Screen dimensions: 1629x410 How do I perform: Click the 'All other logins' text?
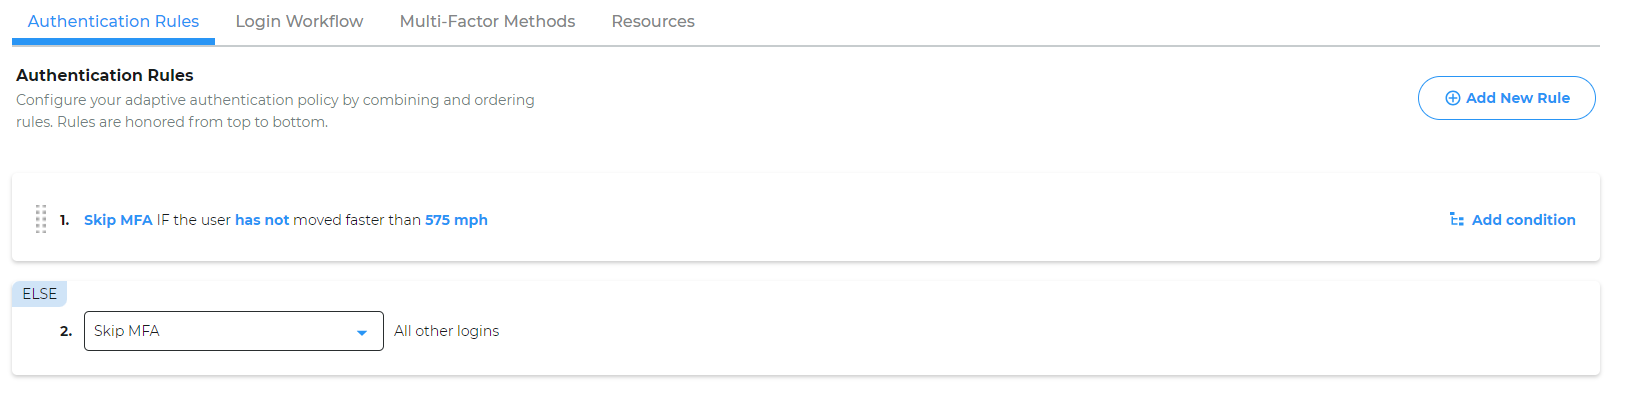(446, 331)
